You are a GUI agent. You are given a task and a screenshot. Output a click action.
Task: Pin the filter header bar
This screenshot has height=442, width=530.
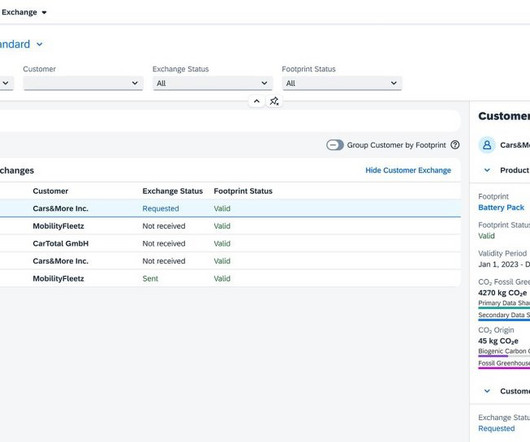click(x=274, y=101)
